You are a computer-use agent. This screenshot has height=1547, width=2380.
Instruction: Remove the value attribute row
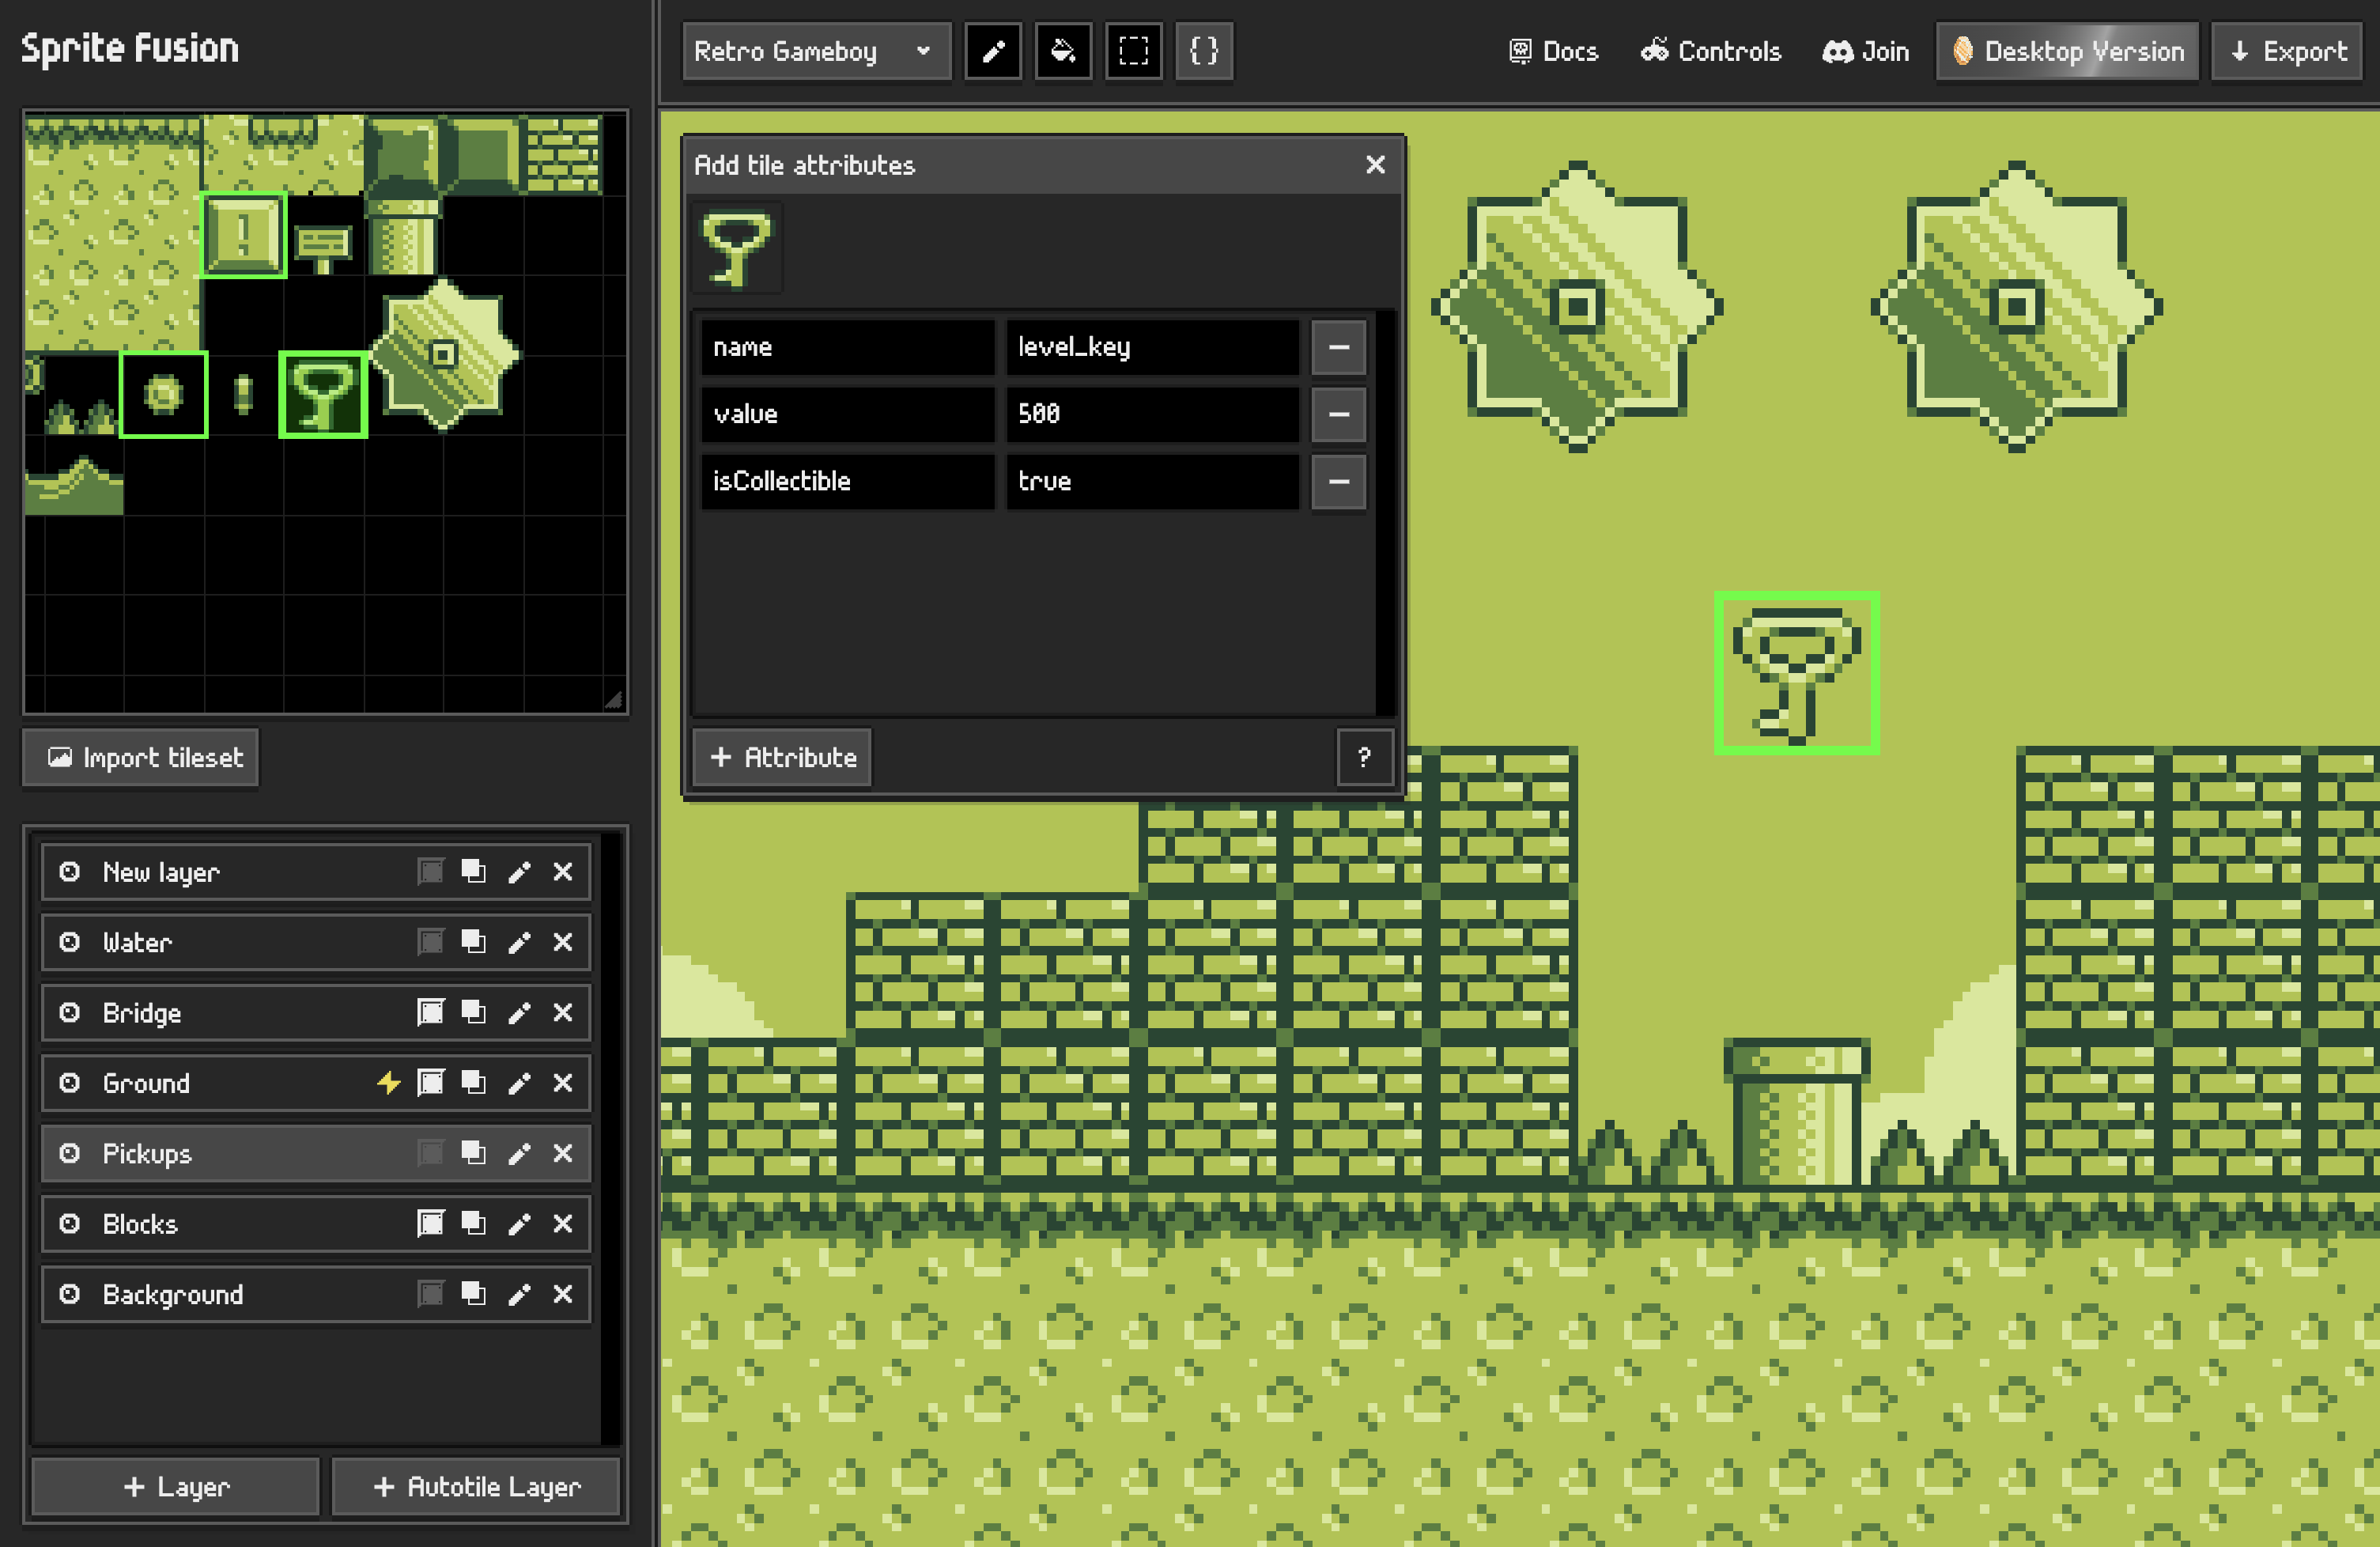click(x=1339, y=414)
